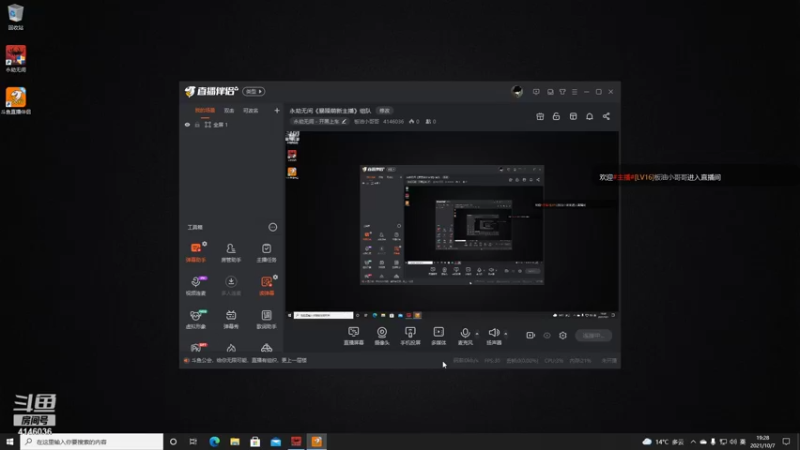
Task: Toggle lock for 全屏 1 source
Action: [x=197, y=124]
